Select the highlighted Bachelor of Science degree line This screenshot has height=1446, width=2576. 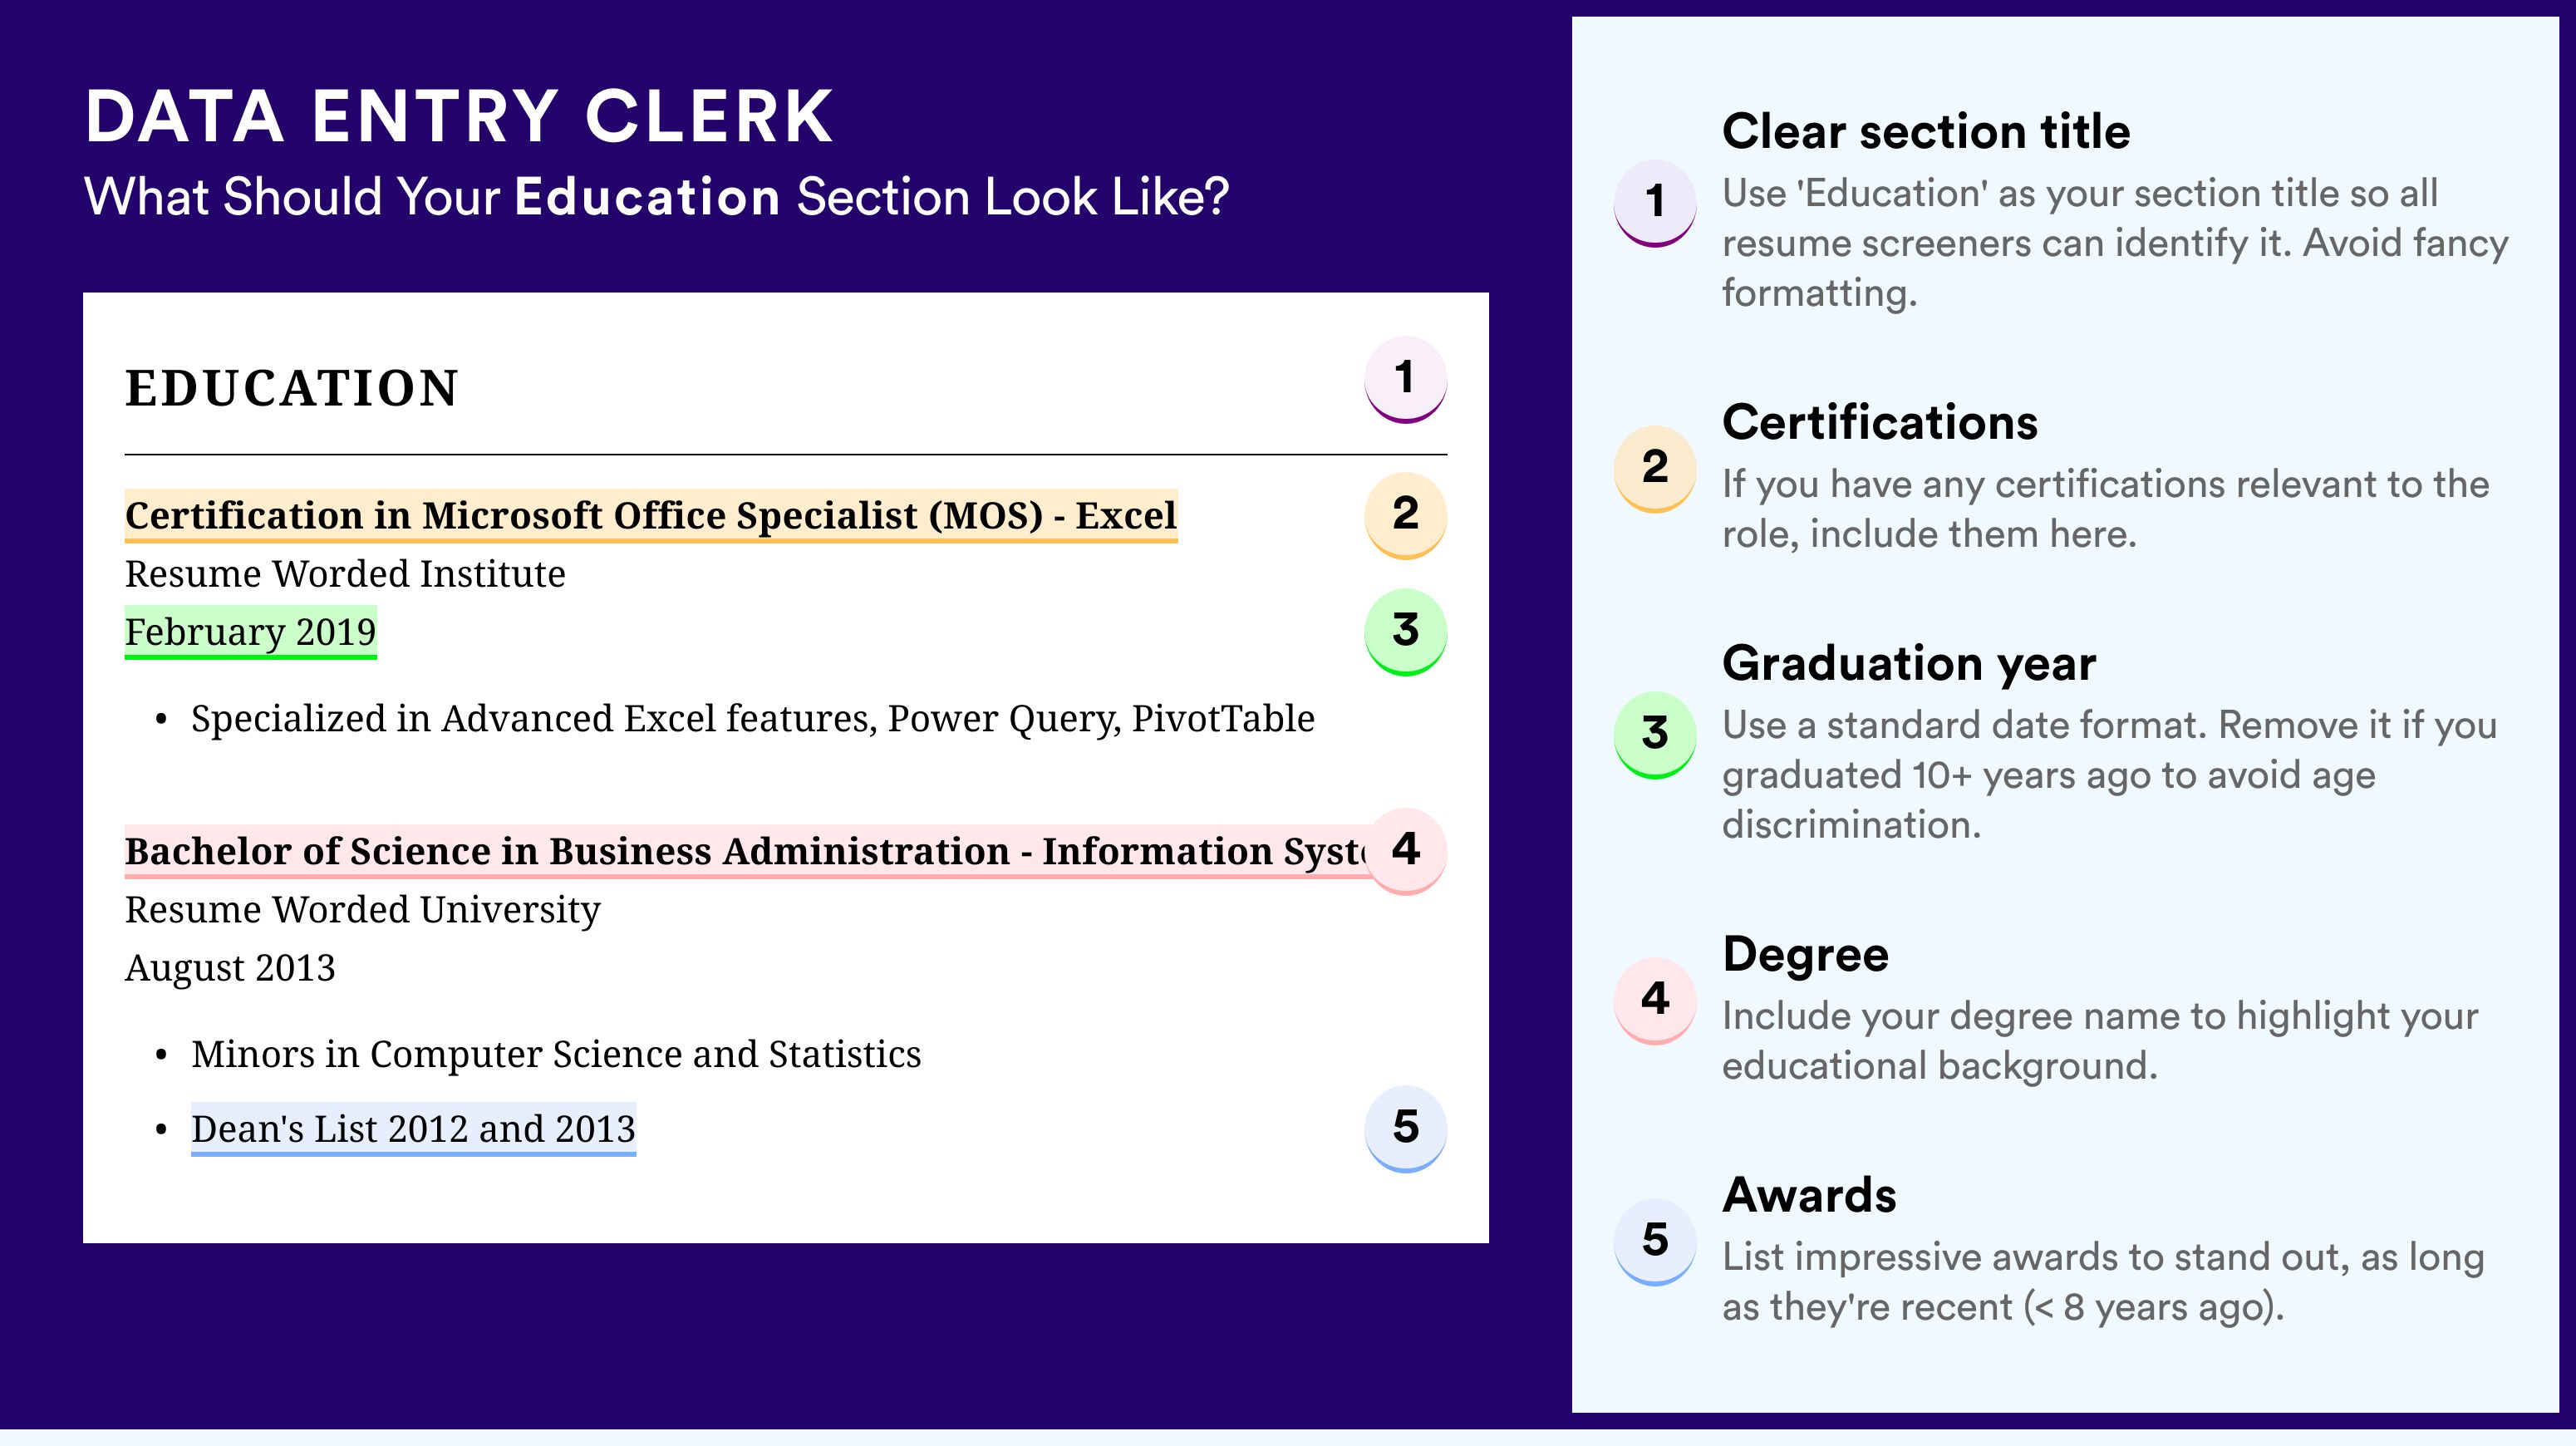click(745, 851)
